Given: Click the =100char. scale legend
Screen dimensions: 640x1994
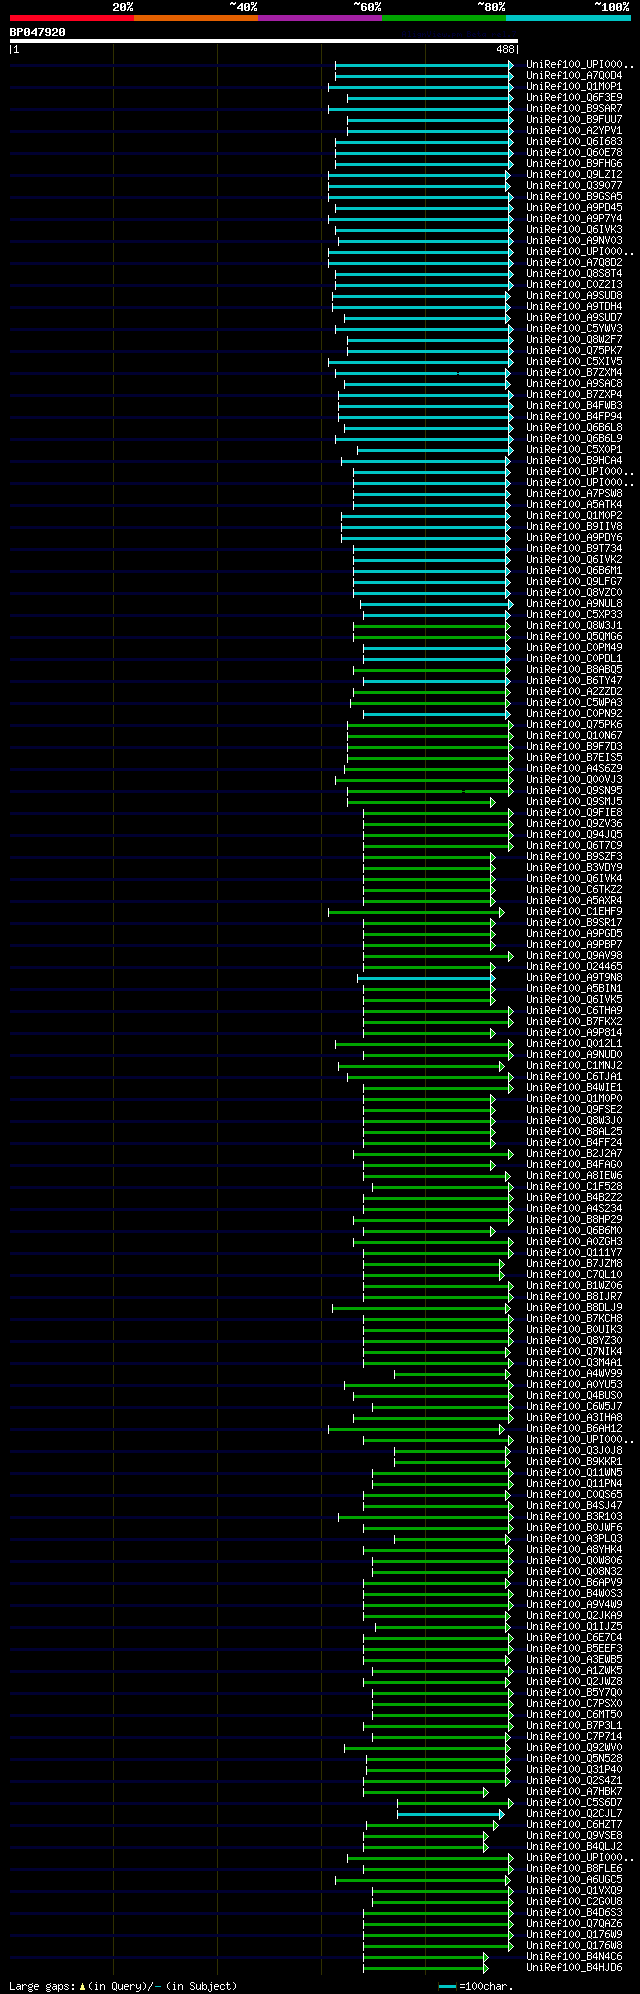Looking at the screenshot, I should (x=477, y=1986).
